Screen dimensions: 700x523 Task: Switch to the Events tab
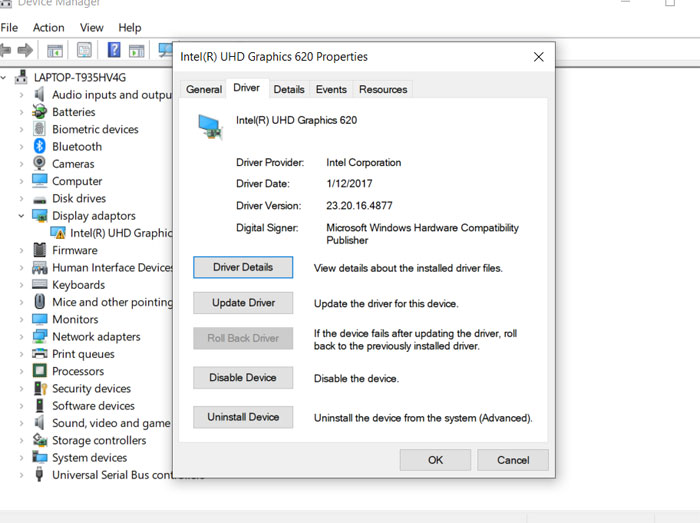331,89
